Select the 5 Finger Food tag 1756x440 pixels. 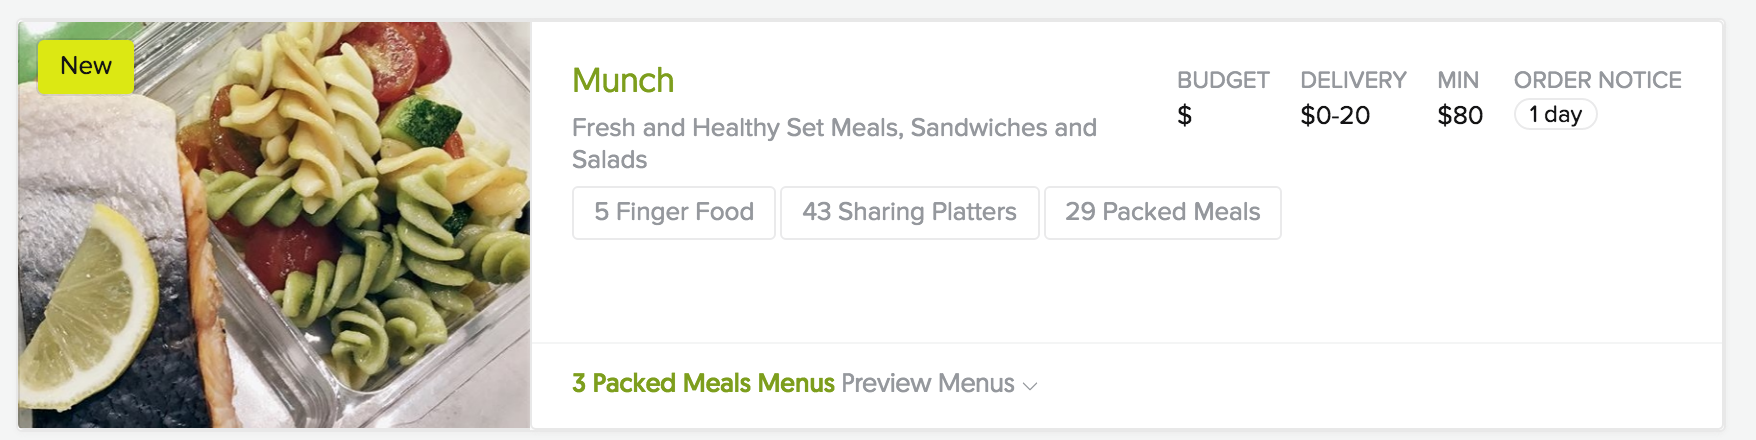point(673,212)
